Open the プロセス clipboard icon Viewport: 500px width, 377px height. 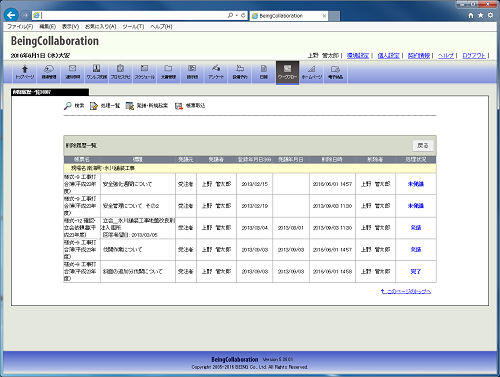coord(120,68)
